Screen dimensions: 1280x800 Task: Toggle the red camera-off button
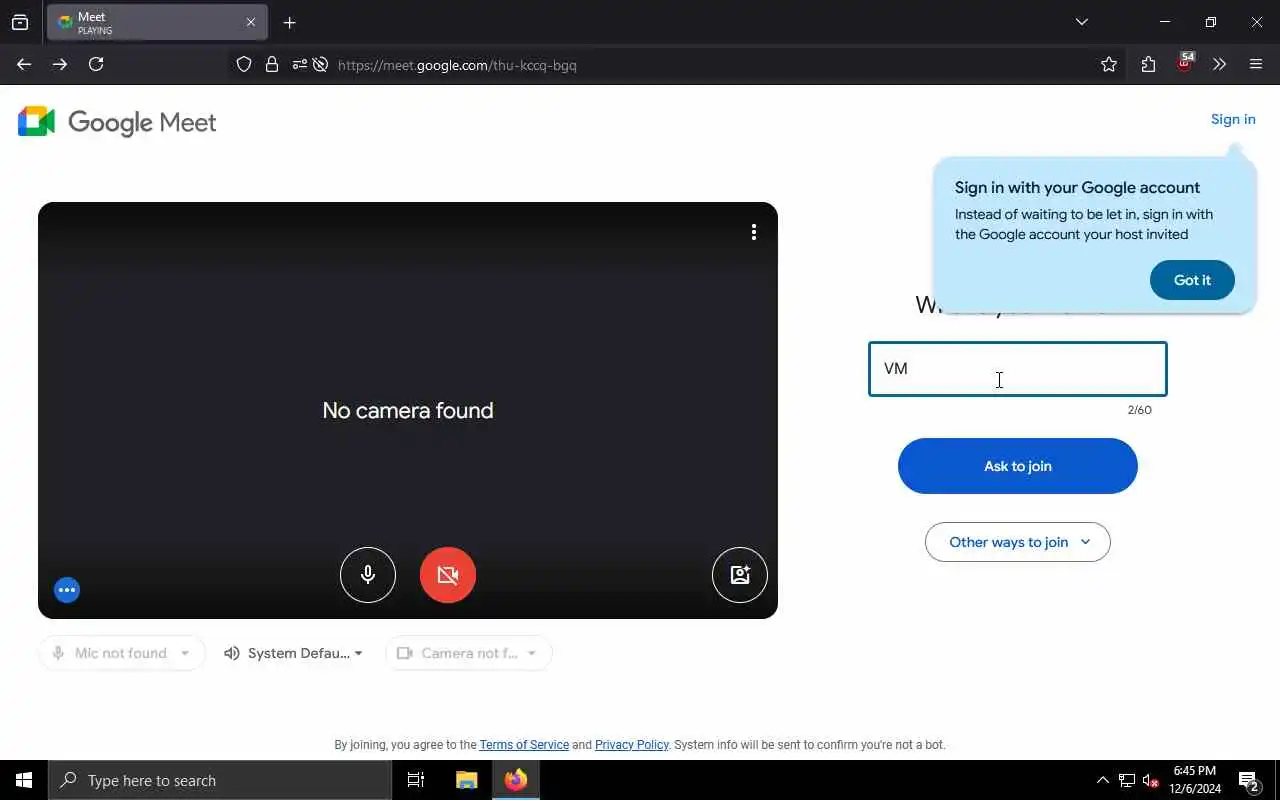[448, 575]
